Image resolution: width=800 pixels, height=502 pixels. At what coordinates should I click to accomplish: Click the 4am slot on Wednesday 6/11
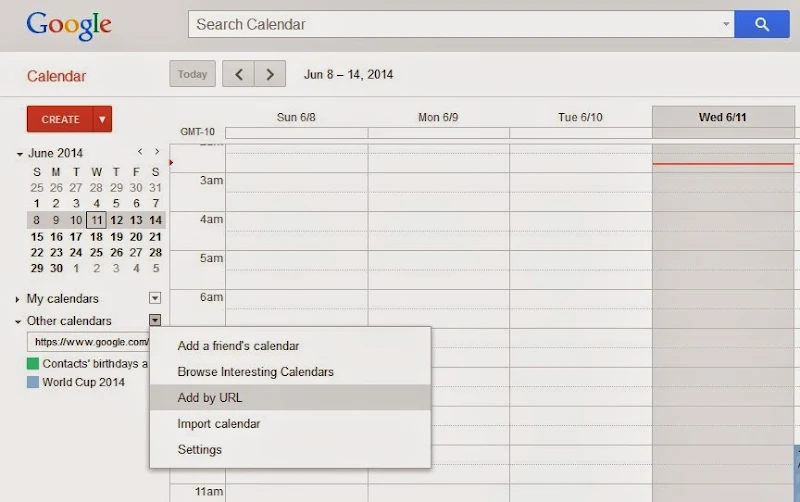click(x=723, y=231)
